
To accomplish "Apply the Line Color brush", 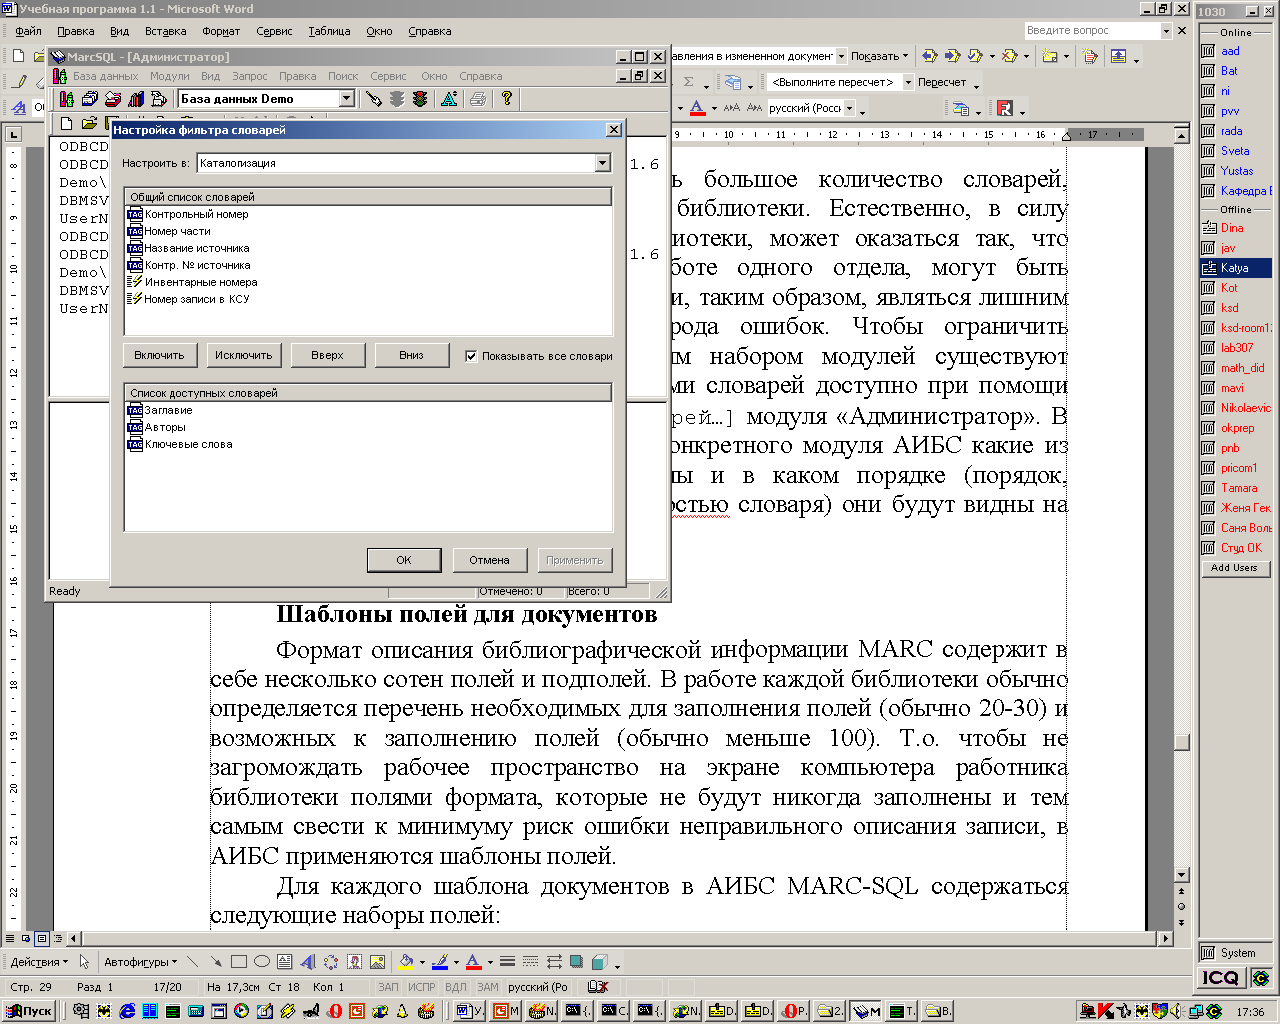I will coord(440,962).
